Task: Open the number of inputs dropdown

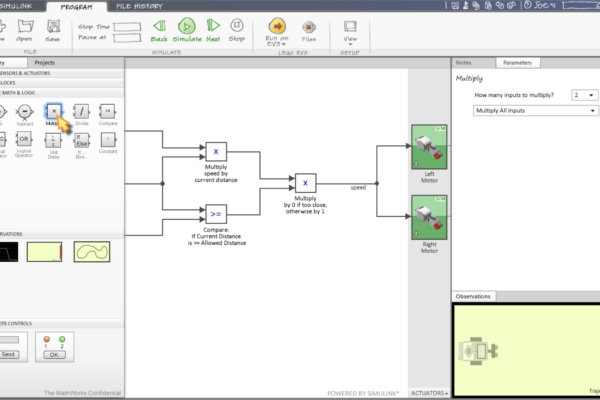Action: [584, 94]
